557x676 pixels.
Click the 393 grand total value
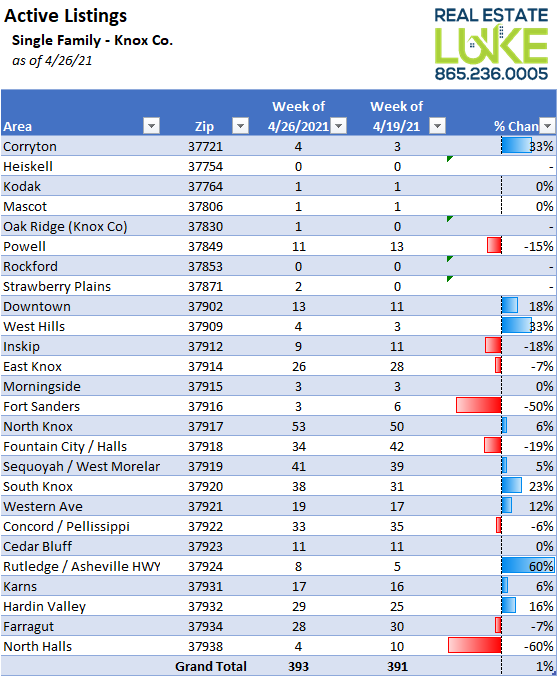tap(298, 667)
